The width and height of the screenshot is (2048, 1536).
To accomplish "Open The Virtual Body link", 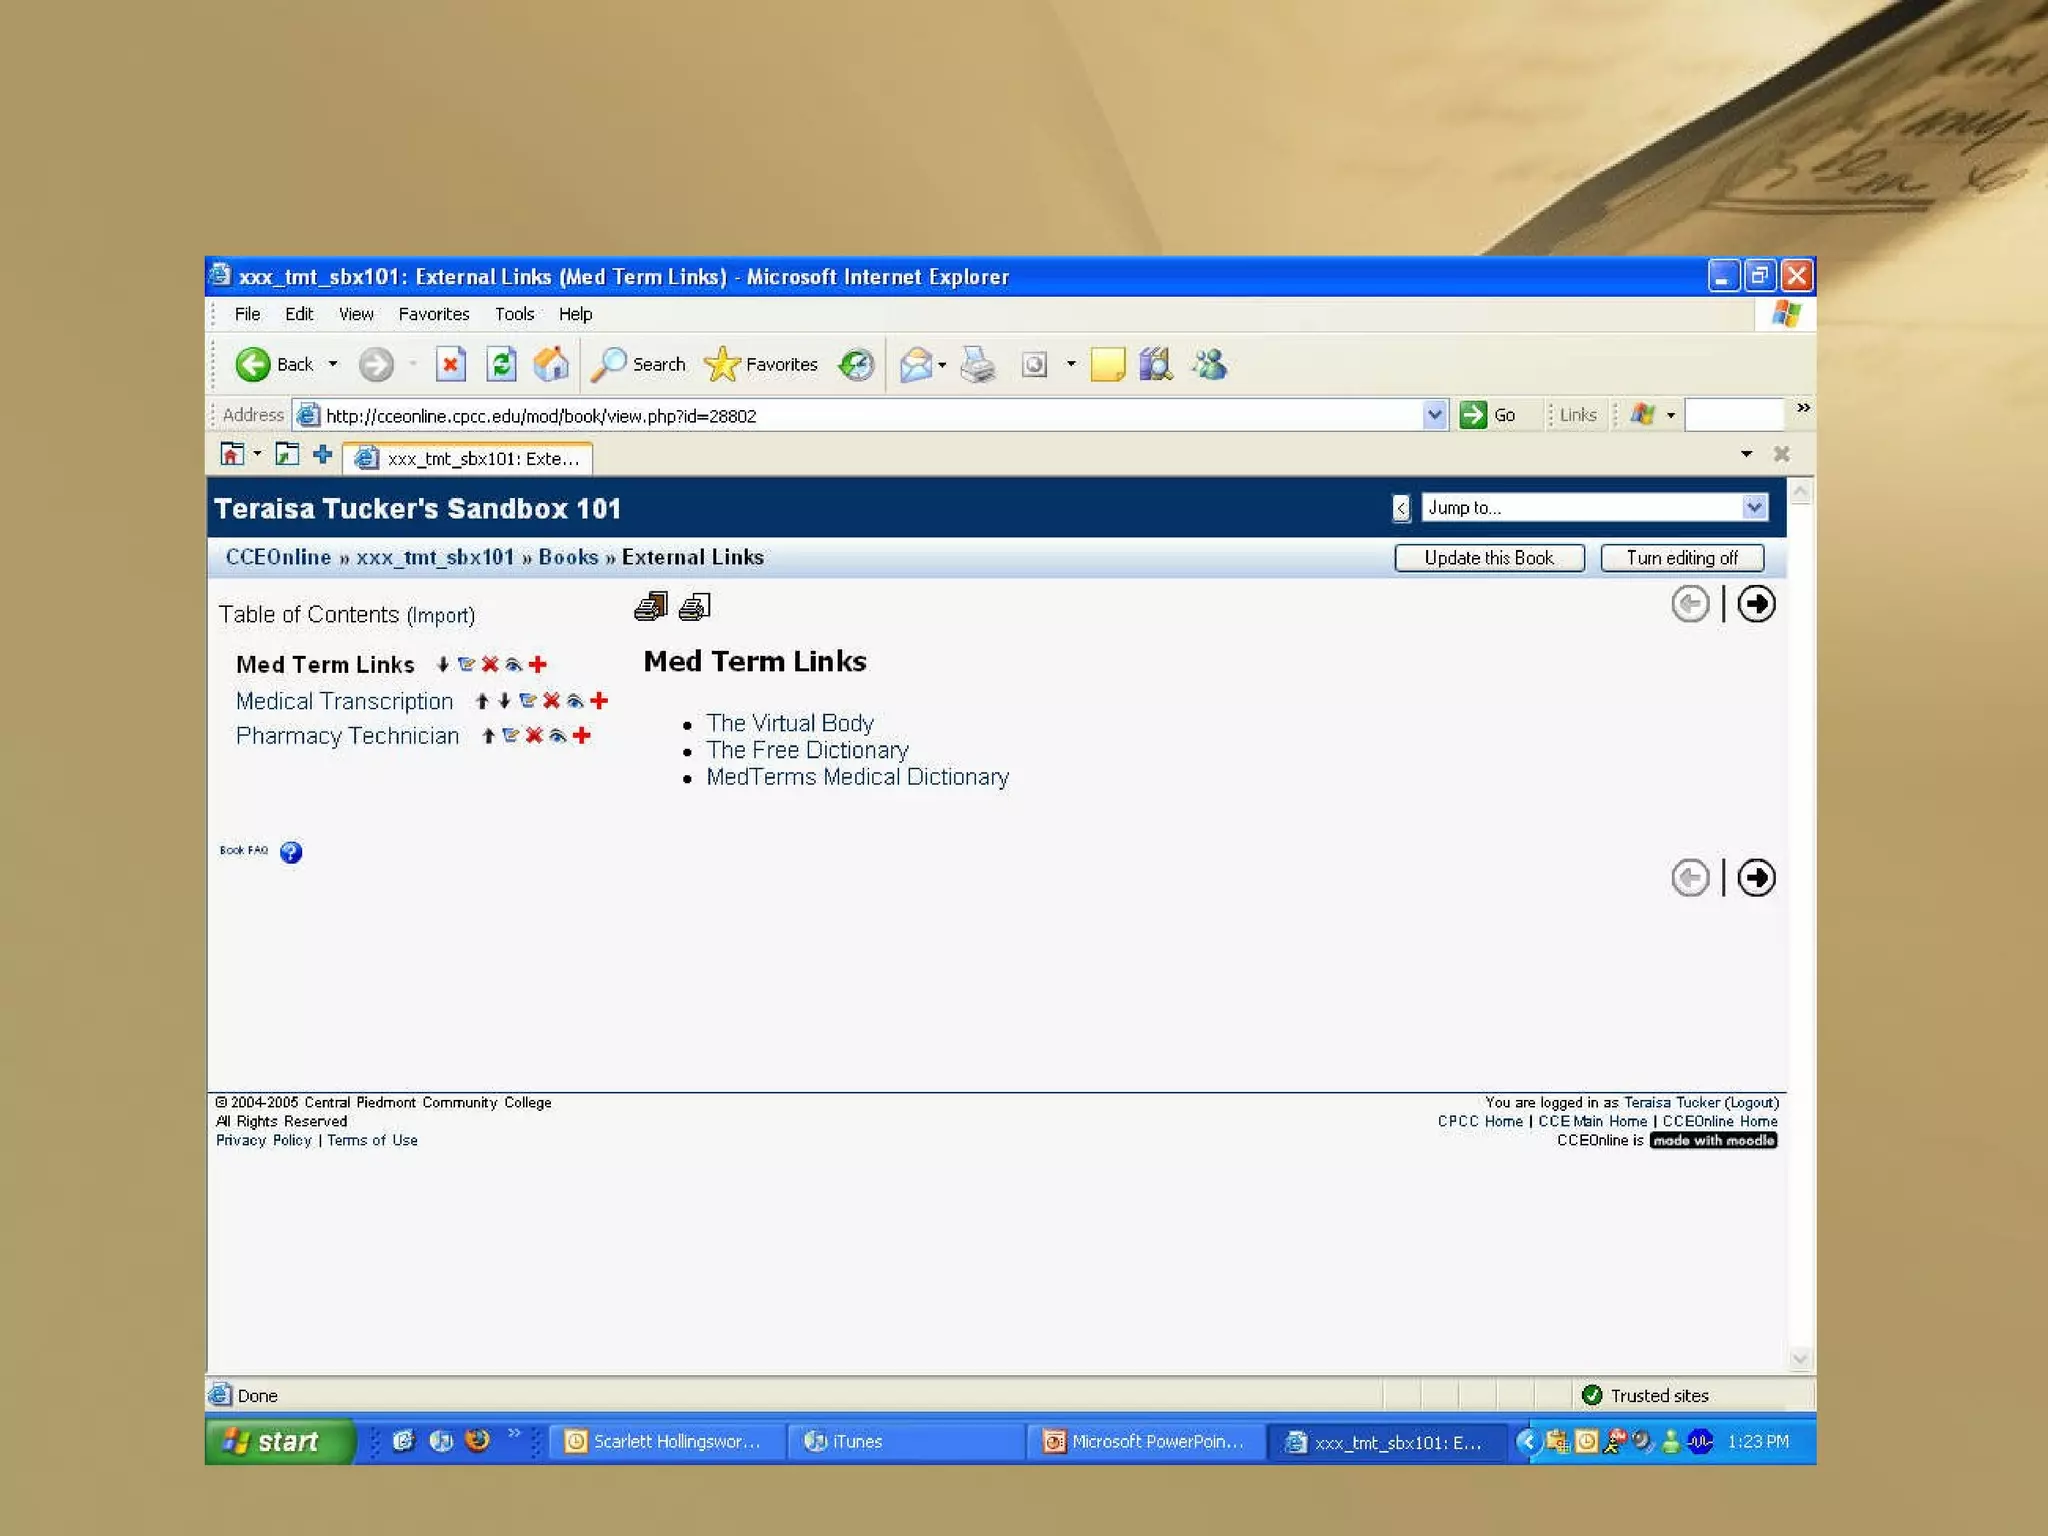I will [x=789, y=722].
